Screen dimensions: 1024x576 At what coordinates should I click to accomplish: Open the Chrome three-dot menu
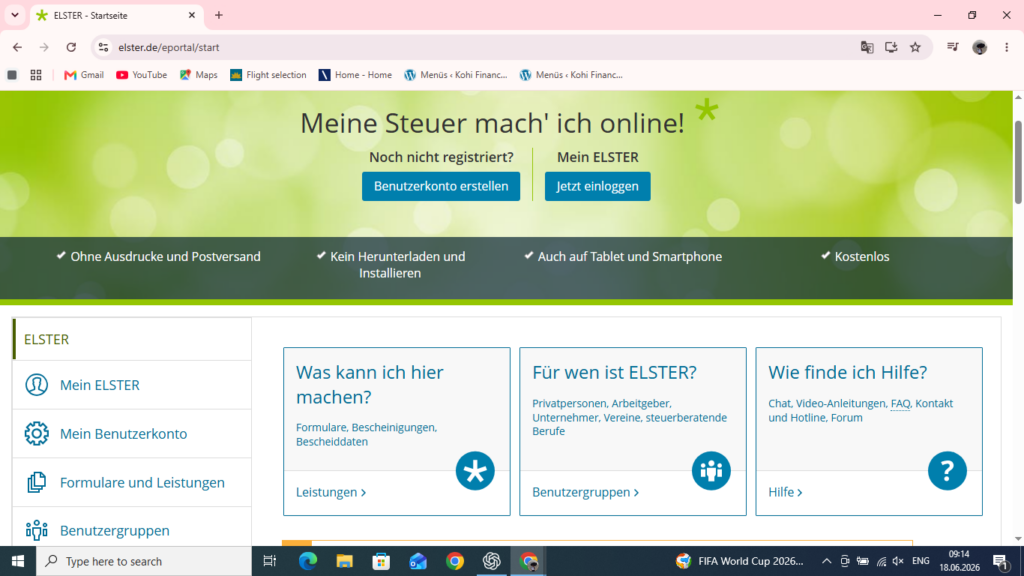pyautogui.click(x=1006, y=47)
